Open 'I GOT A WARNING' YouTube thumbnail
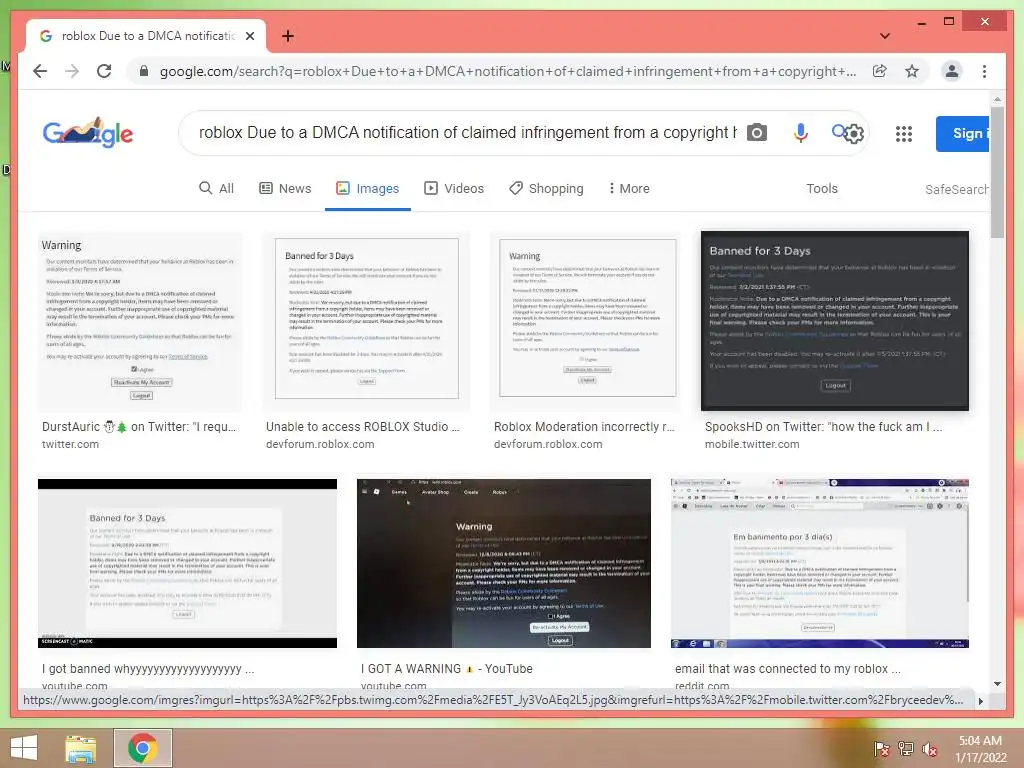The width and height of the screenshot is (1024, 768). [504, 563]
